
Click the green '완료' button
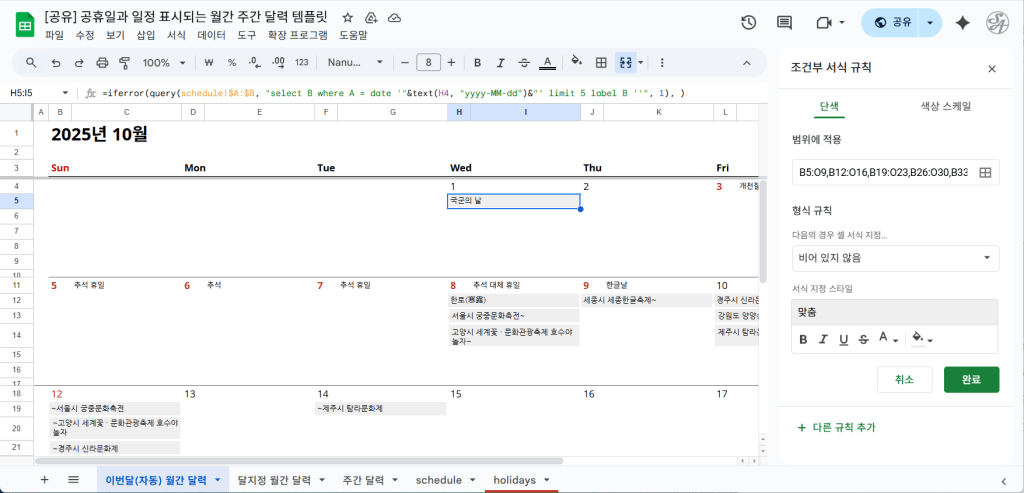[970, 379]
